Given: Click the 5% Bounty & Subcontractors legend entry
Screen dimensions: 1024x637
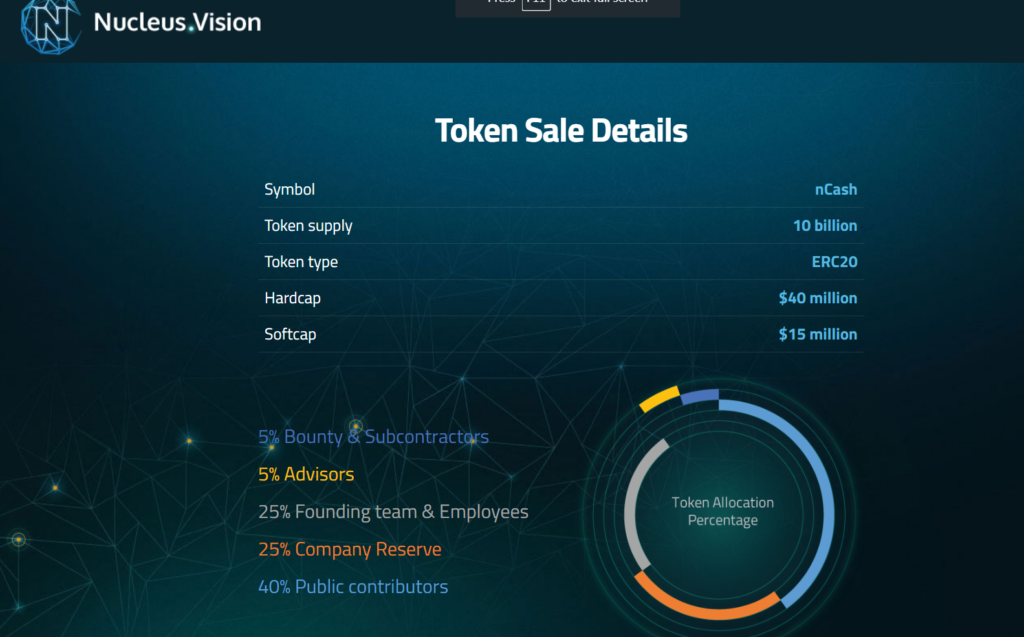Looking at the screenshot, I should [x=374, y=436].
